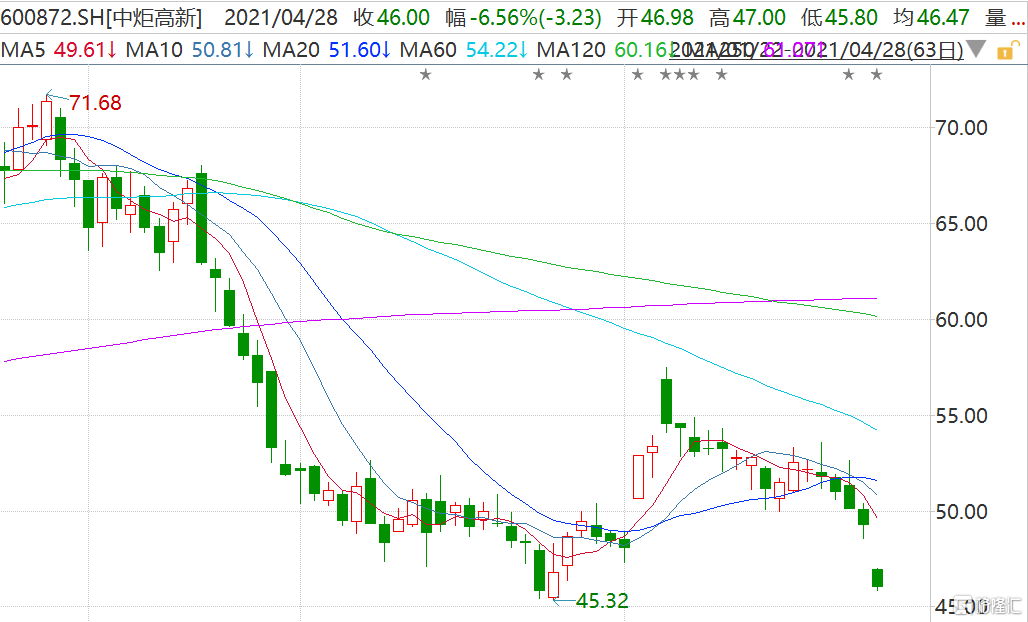
Task: Select the change value 幅 -6.56%(-3.23)
Action: (523, 18)
